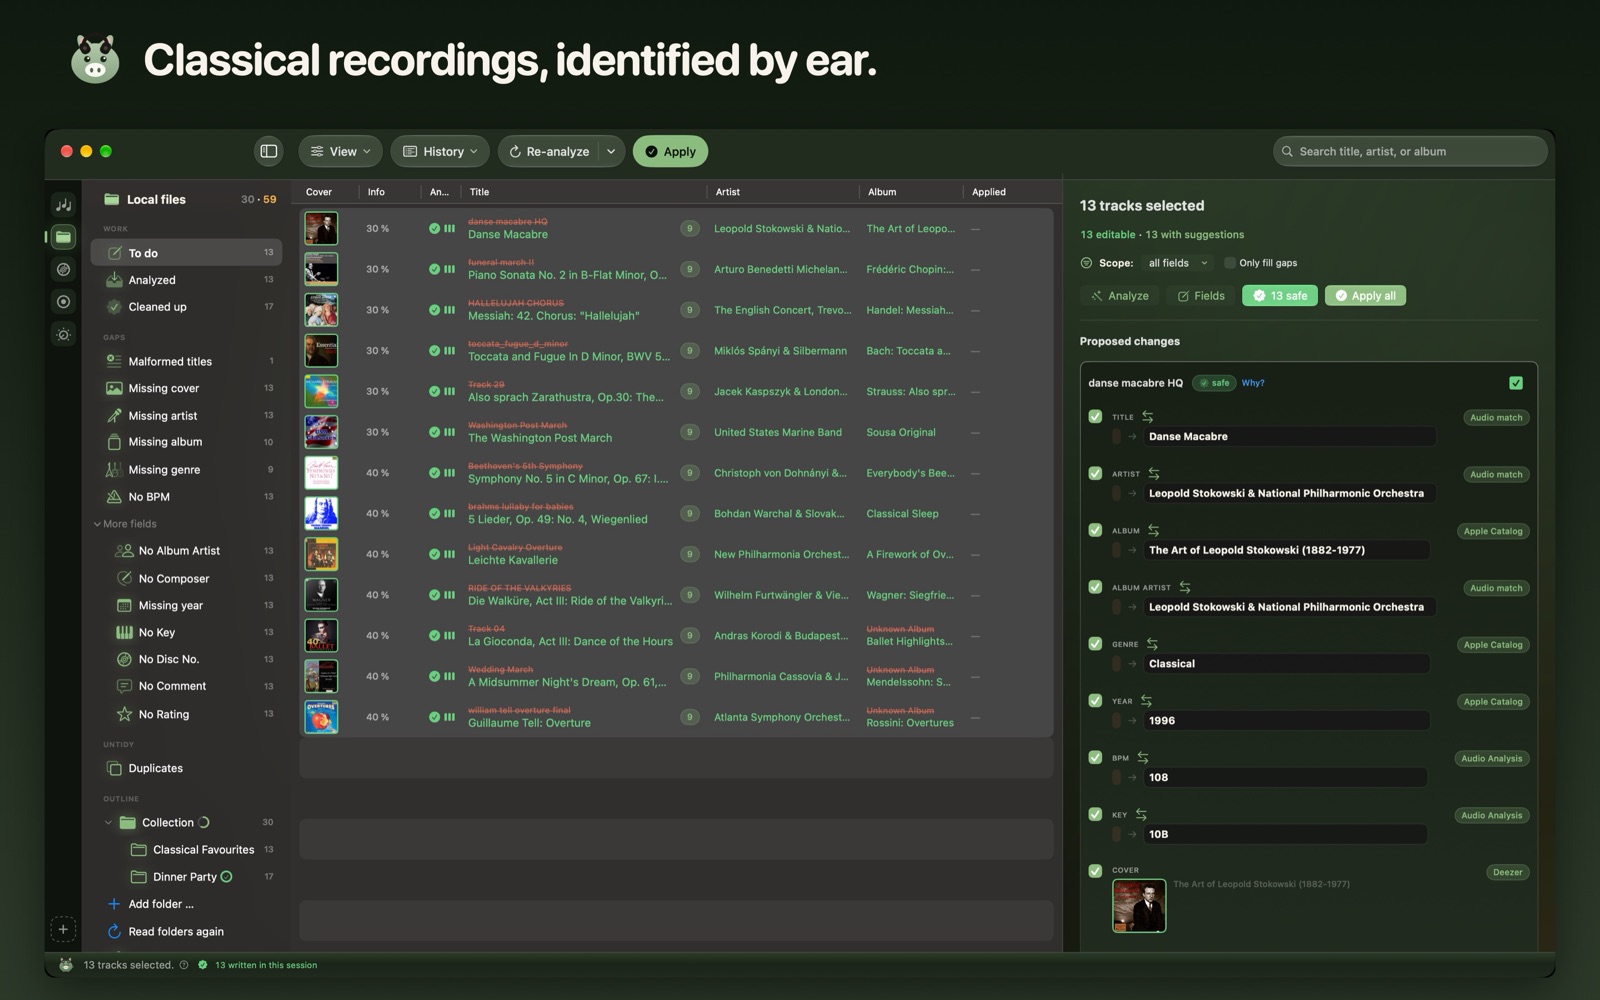
Task: Click the search title, artist, or album field
Action: pos(1410,151)
